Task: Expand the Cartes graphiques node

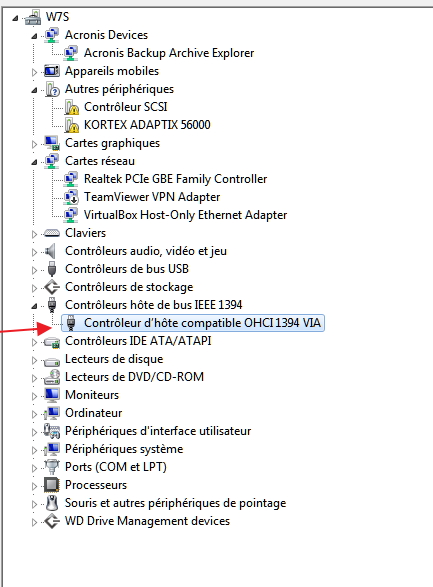Action: (x=34, y=144)
